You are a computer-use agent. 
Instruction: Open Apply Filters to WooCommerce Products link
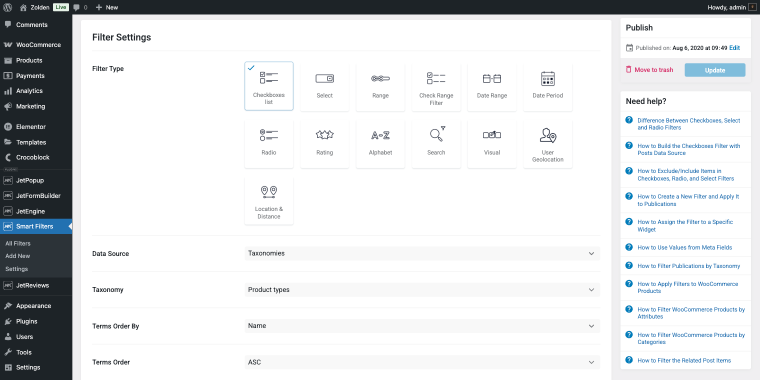coord(688,287)
